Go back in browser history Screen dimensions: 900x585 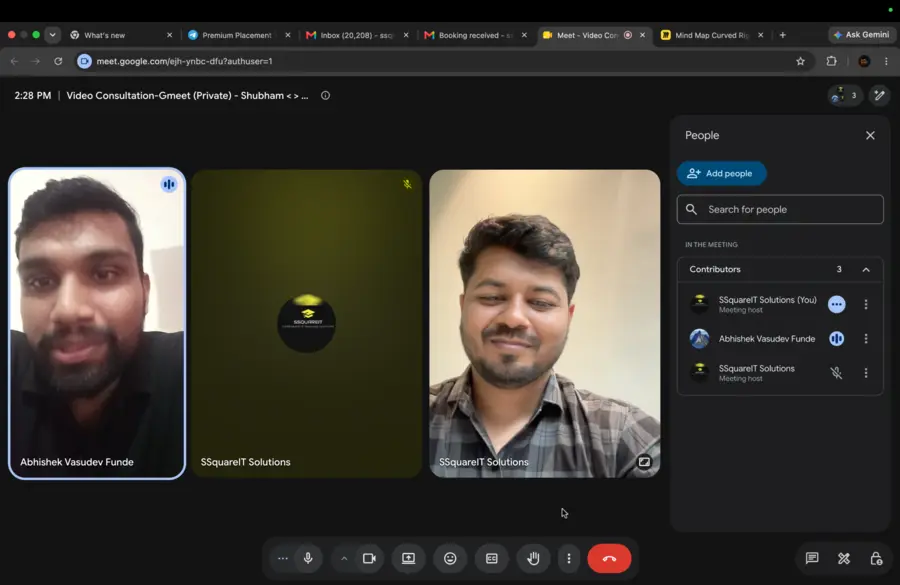click(14, 61)
